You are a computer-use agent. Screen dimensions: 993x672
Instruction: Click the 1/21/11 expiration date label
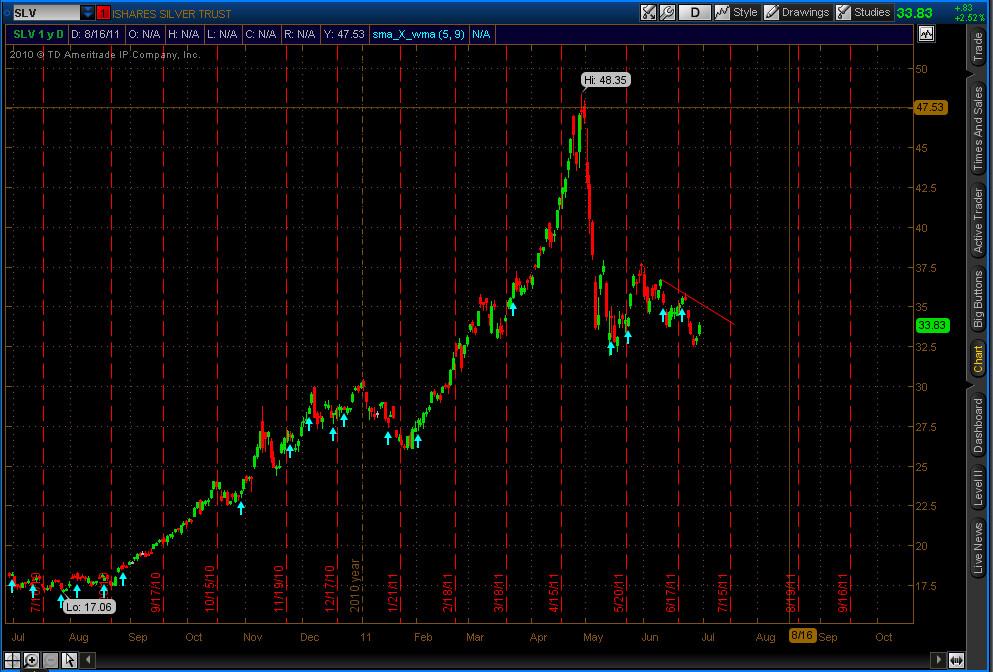(393, 592)
